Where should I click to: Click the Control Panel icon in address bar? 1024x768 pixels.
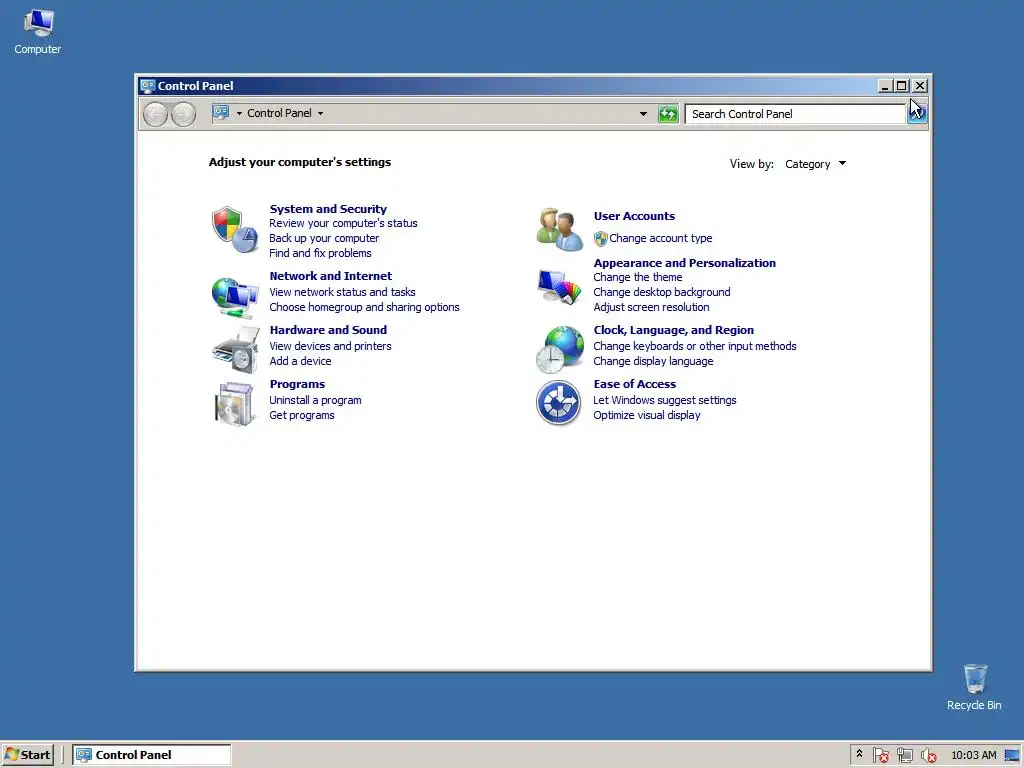[221, 113]
